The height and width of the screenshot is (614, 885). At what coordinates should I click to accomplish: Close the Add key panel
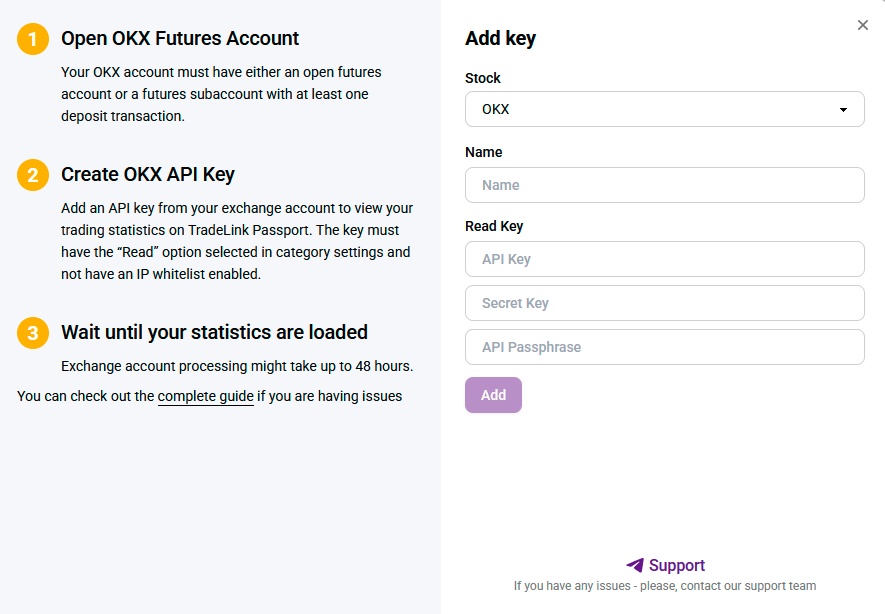(862, 25)
